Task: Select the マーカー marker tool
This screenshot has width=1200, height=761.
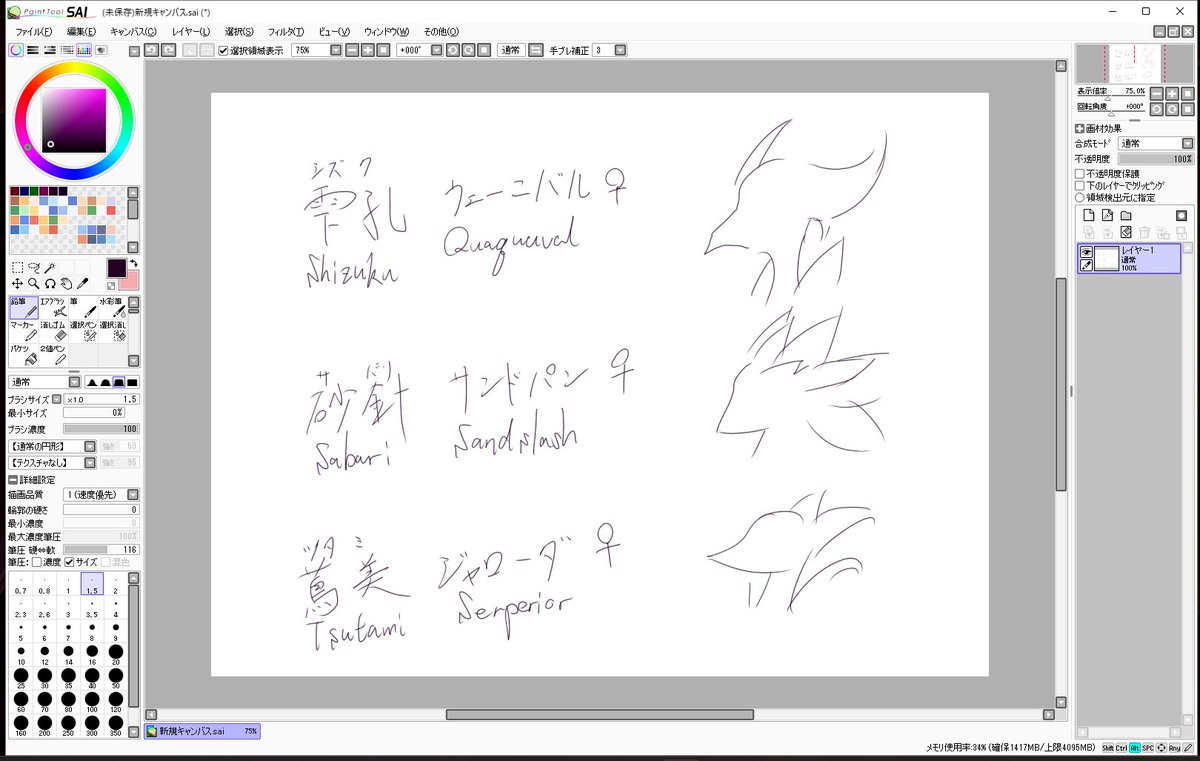Action: (x=24, y=331)
